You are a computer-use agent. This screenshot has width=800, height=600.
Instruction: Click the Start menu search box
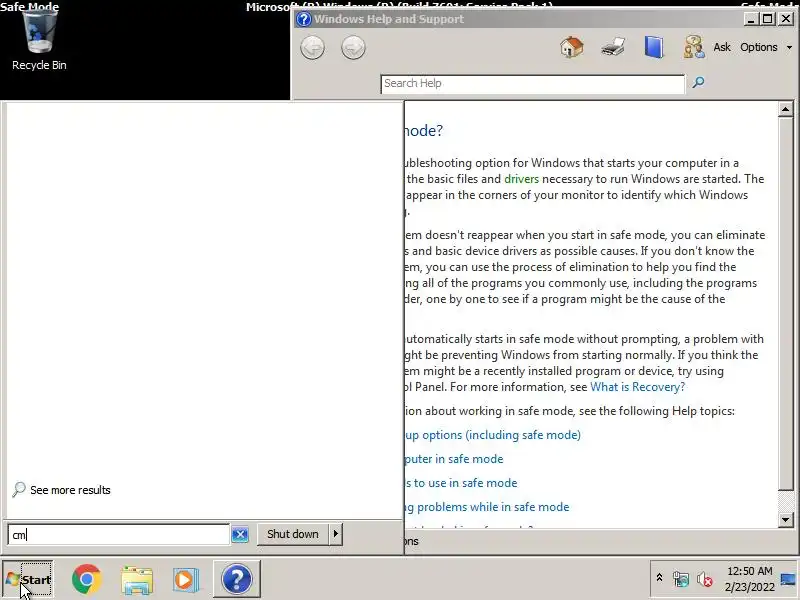[118, 534]
